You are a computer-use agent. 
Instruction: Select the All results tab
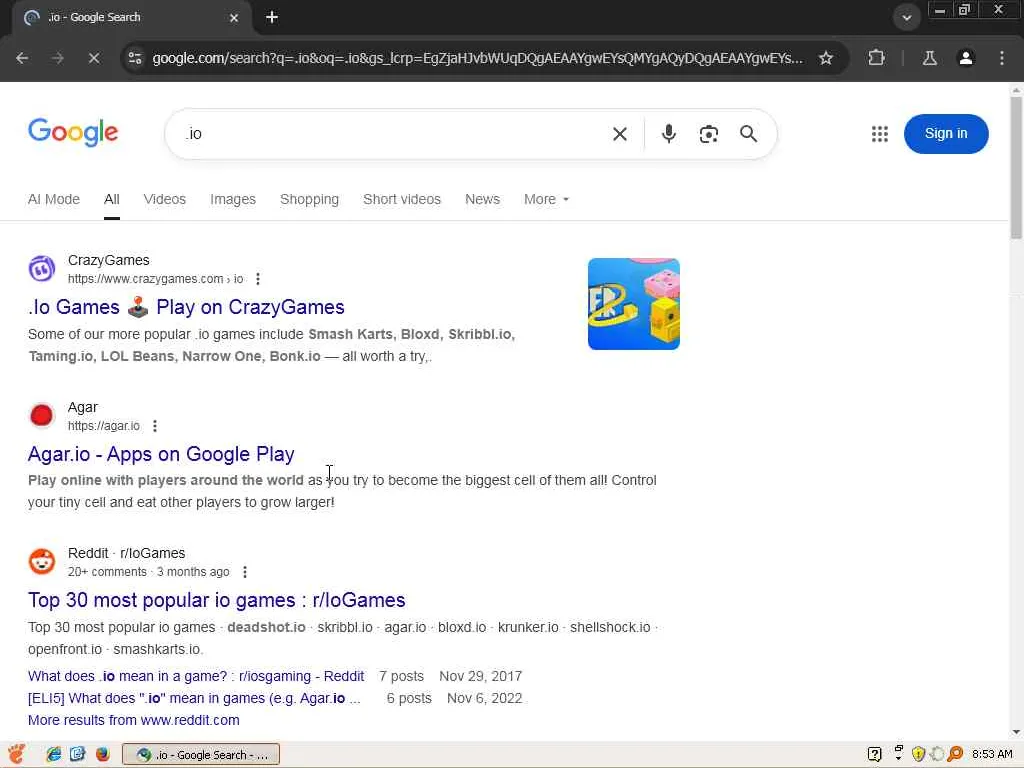[112, 199]
